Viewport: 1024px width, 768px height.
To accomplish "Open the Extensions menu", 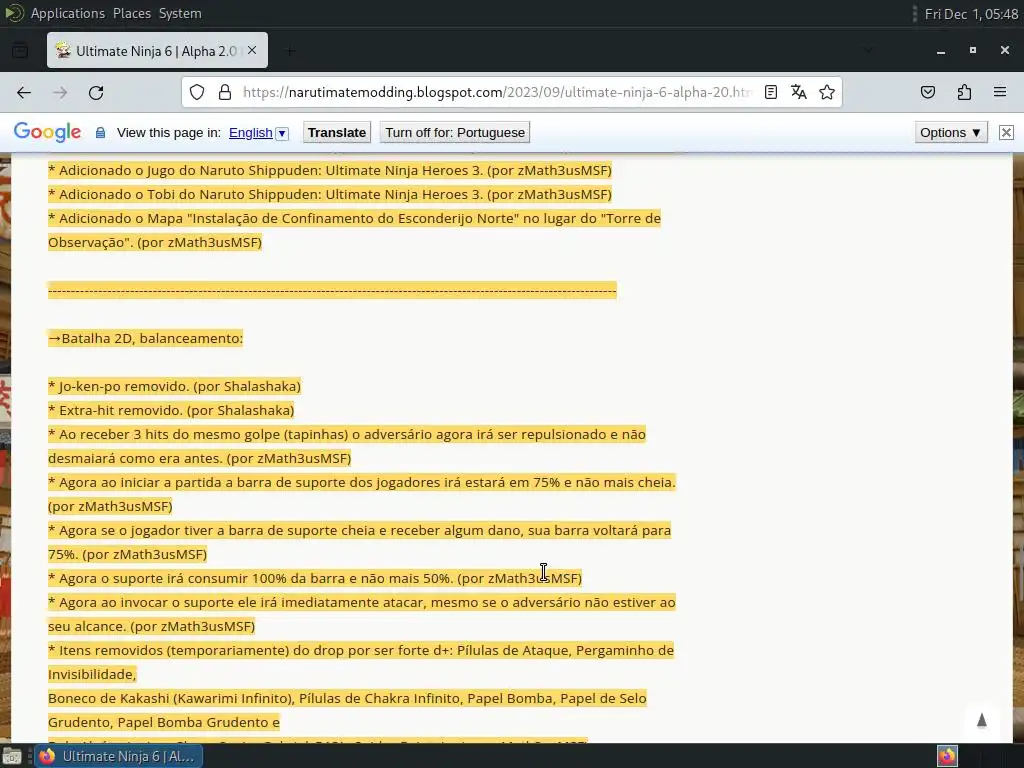I will tap(964, 92).
